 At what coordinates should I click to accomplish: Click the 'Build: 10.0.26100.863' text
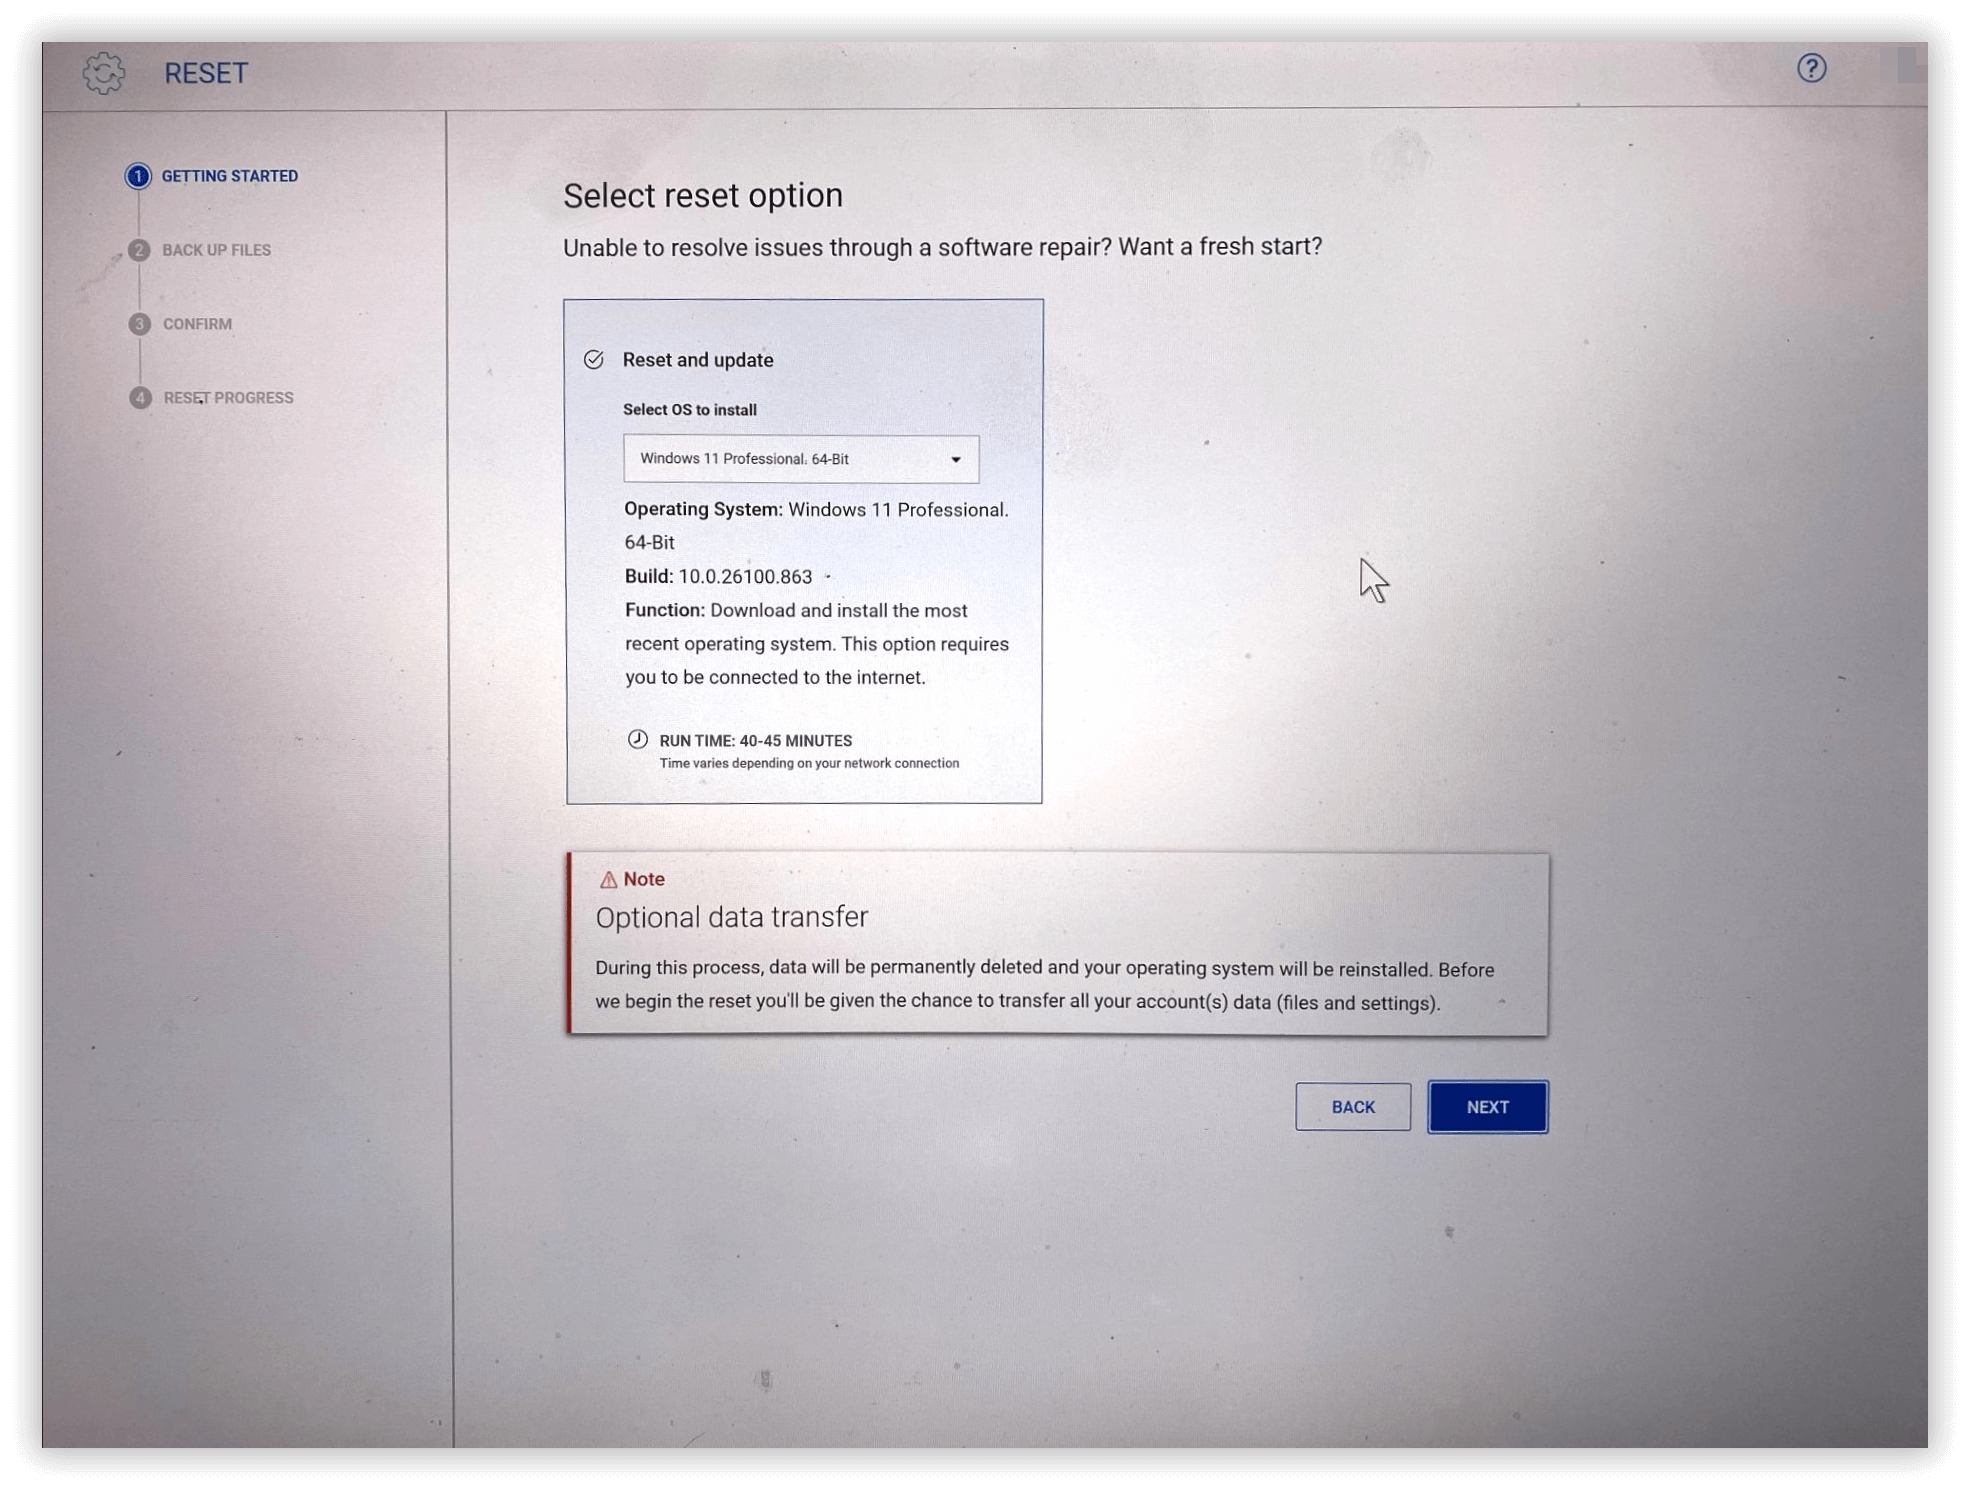point(718,577)
